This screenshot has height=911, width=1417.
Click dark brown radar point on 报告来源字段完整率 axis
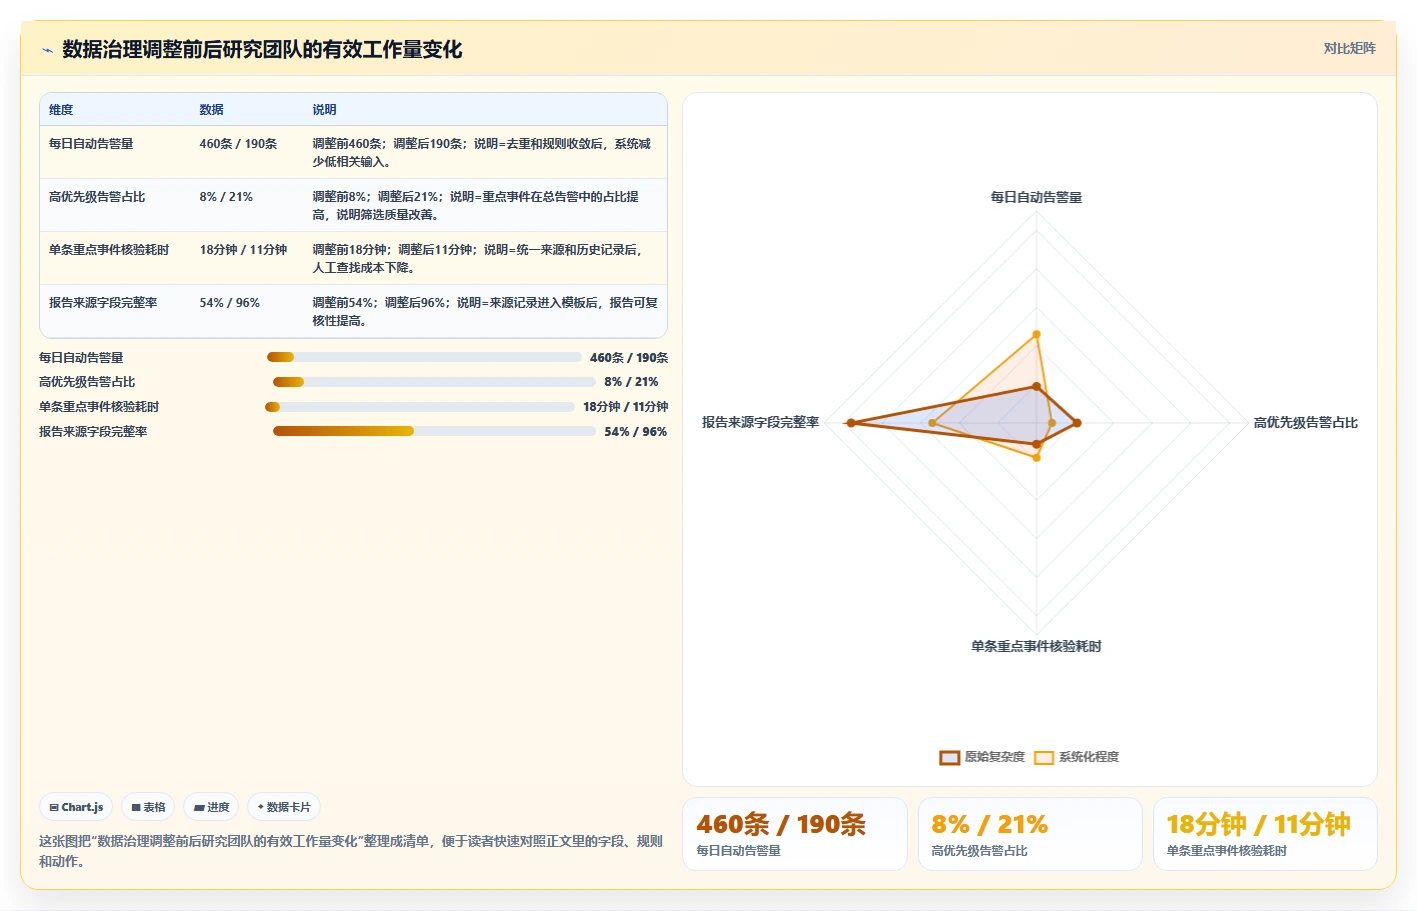[x=851, y=423]
